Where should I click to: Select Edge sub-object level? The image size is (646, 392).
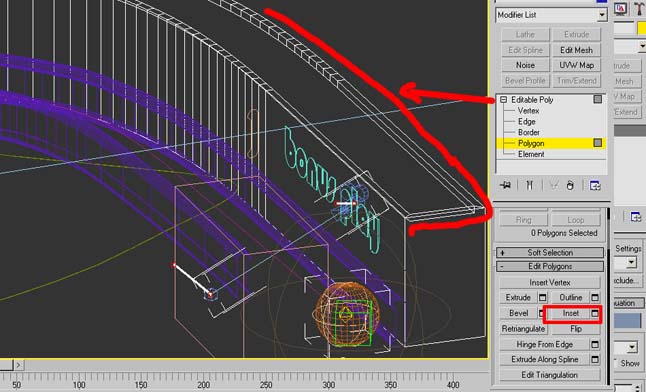click(527, 122)
